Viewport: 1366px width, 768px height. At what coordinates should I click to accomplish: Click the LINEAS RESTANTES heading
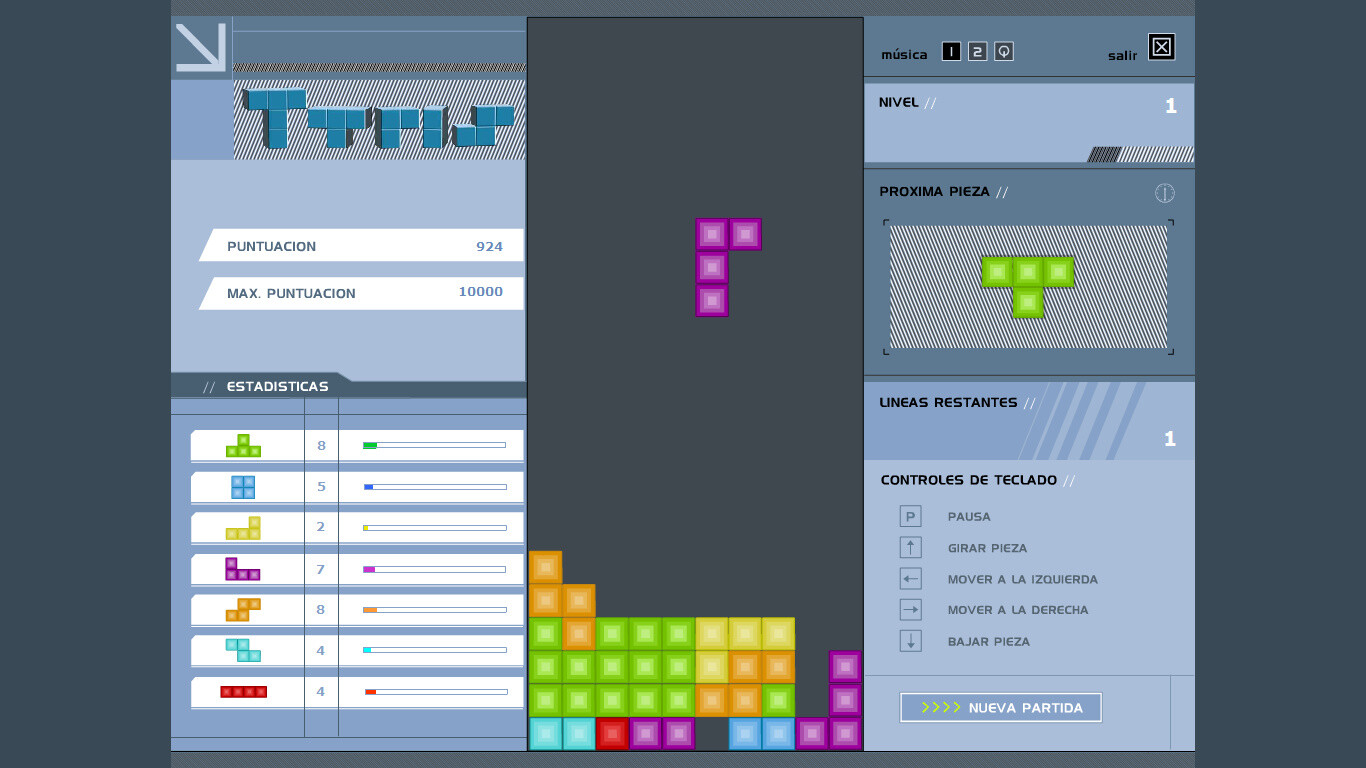pyautogui.click(x=948, y=402)
